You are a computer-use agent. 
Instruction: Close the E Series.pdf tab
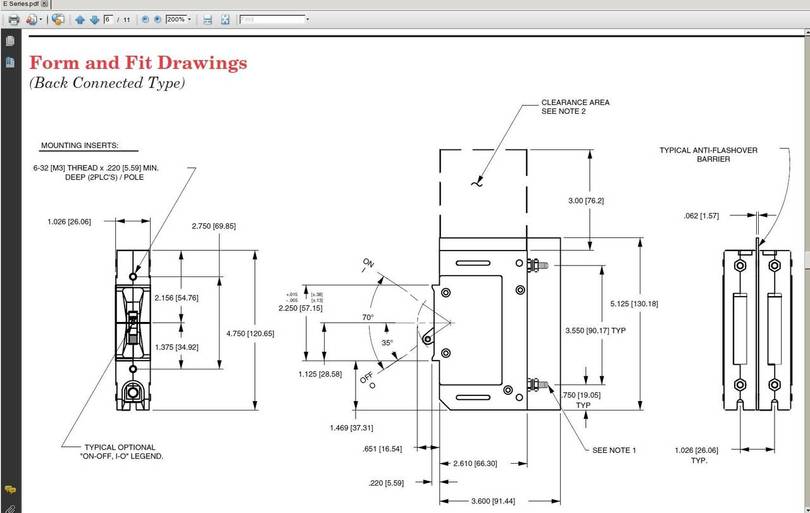tap(45, 4)
